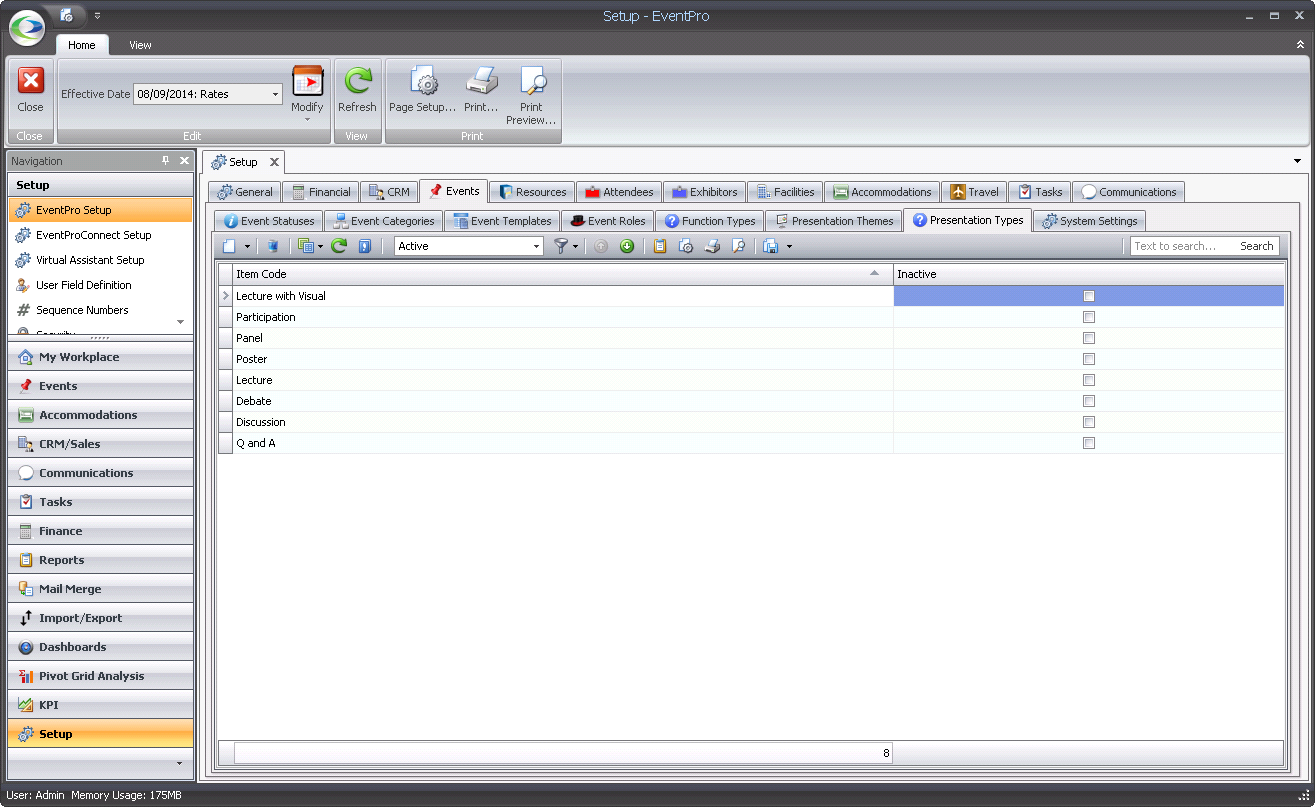Viewport: 1315px width, 807px height.
Task: Click the grid view variants icon
Action: [306, 246]
